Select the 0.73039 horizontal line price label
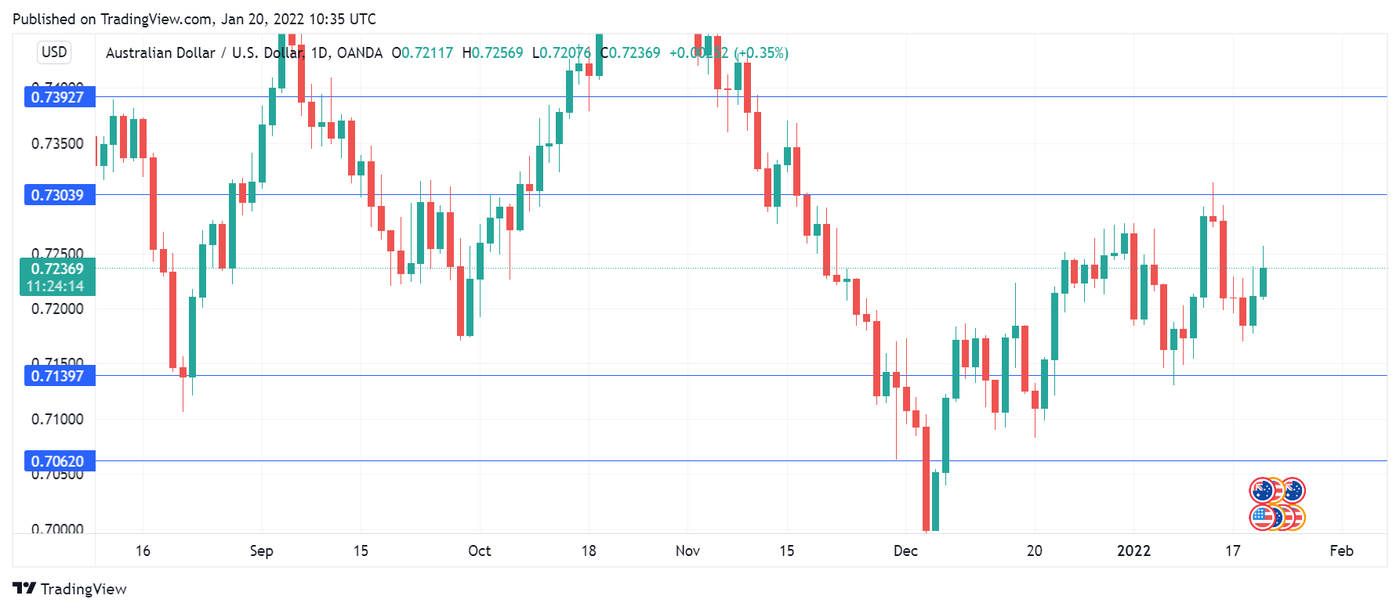1400x610 pixels. 57,195
